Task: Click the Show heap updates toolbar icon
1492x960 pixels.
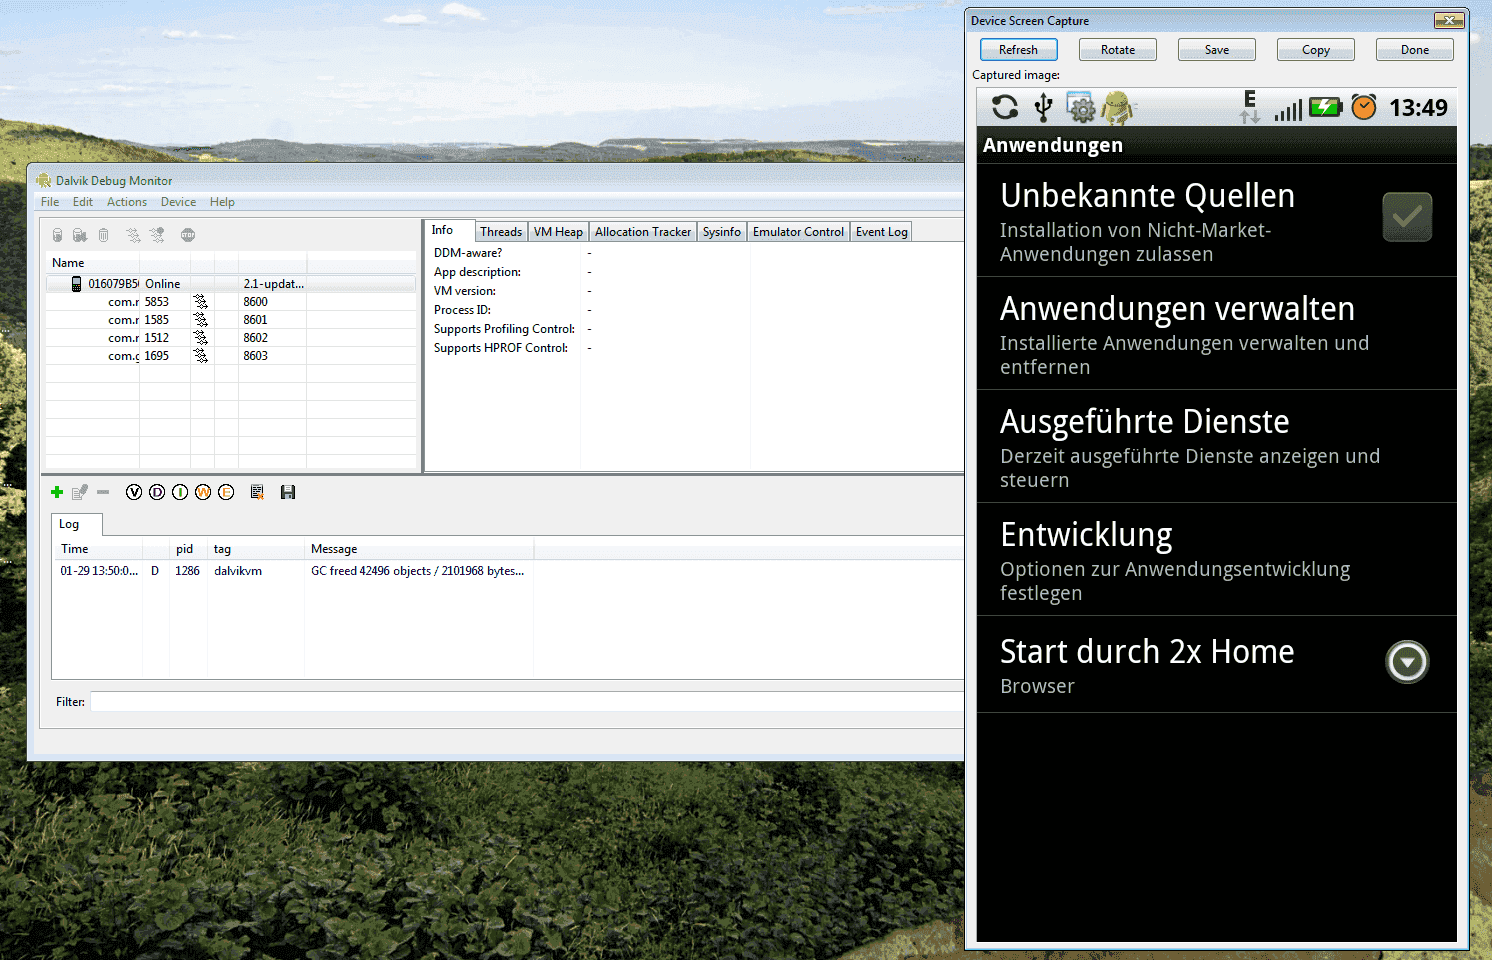Action: 57,235
